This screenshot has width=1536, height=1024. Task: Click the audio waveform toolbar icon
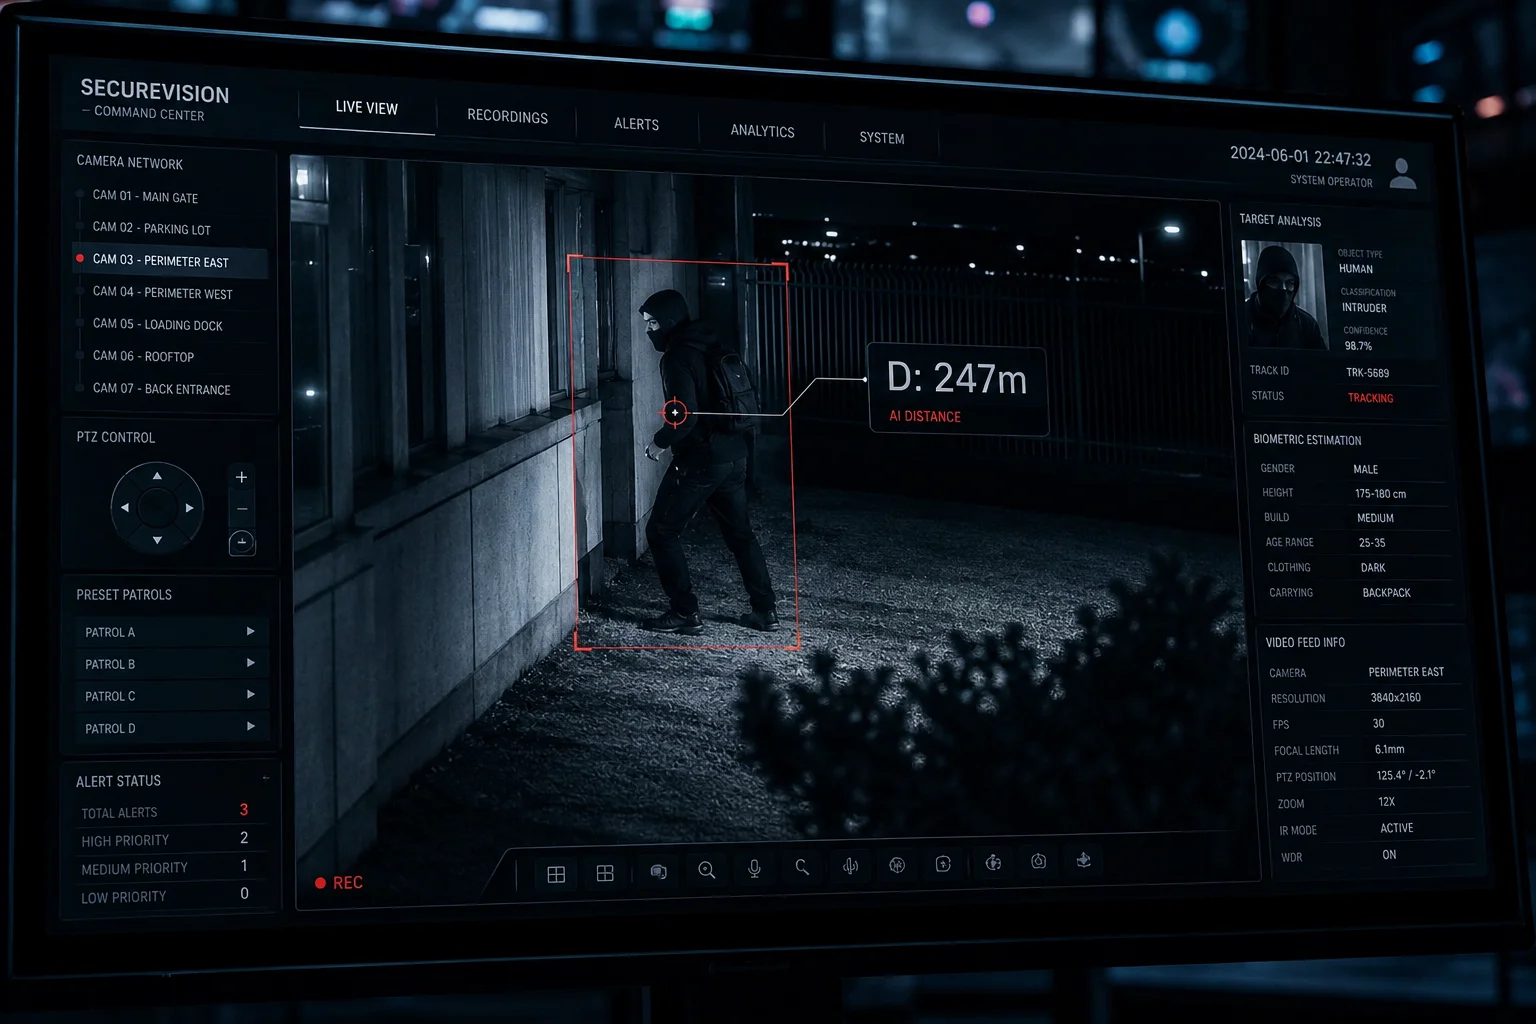click(850, 866)
